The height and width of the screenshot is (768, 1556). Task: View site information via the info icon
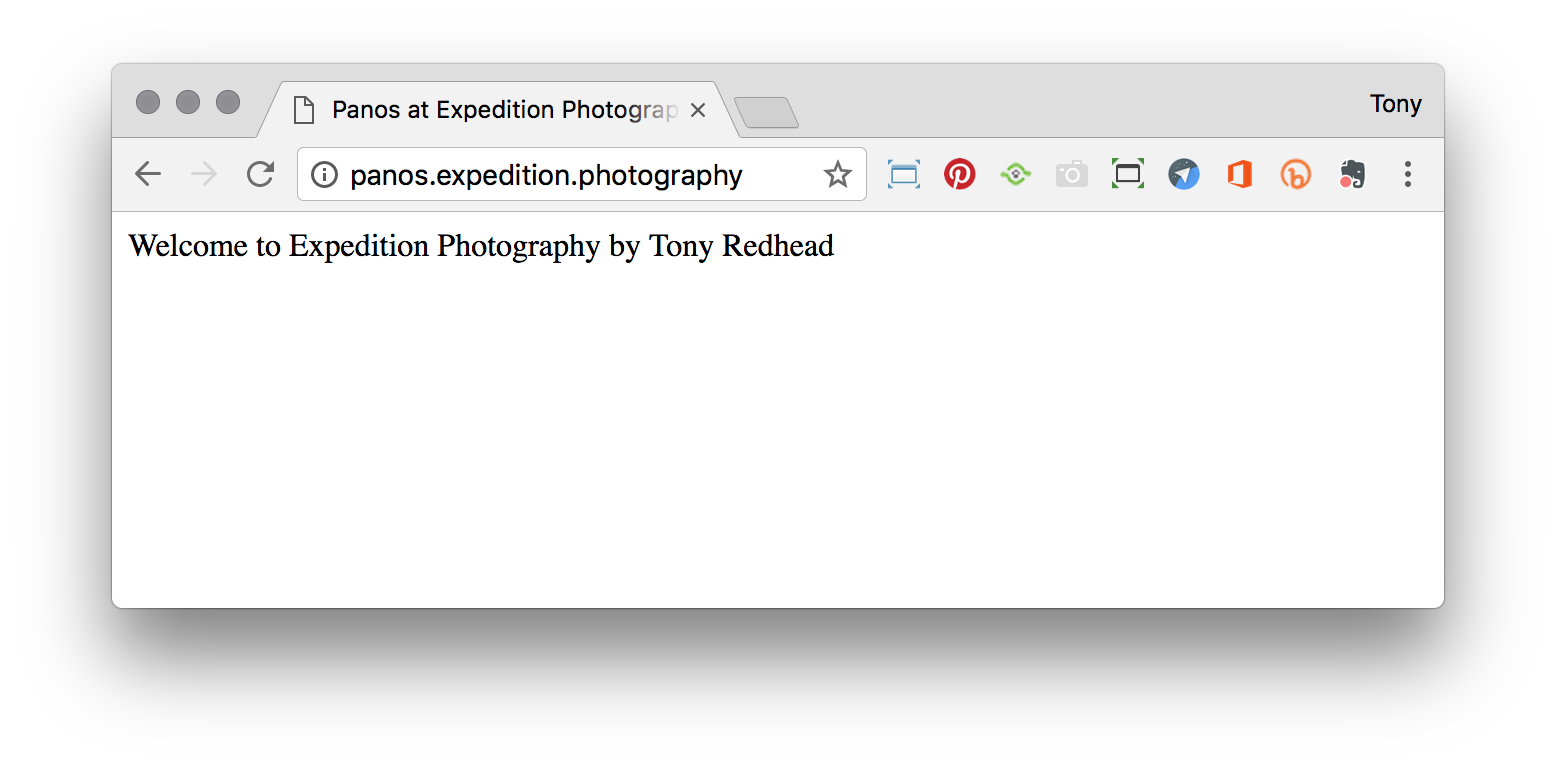point(324,175)
